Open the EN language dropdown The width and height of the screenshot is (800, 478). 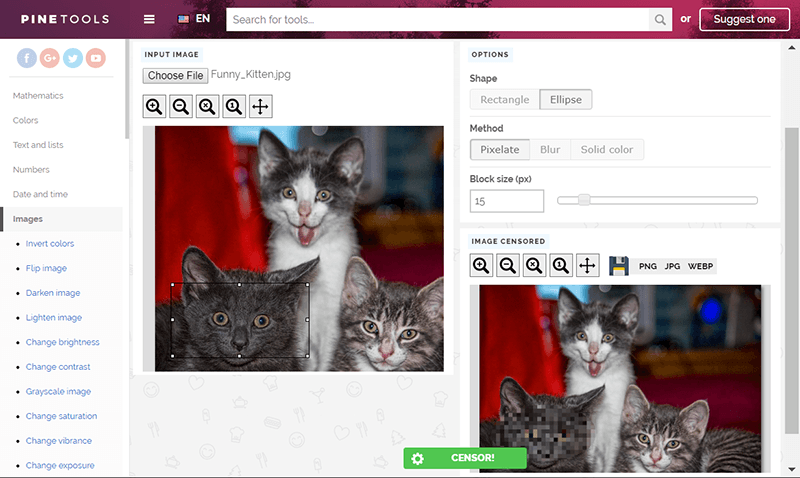[x=194, y=19]
